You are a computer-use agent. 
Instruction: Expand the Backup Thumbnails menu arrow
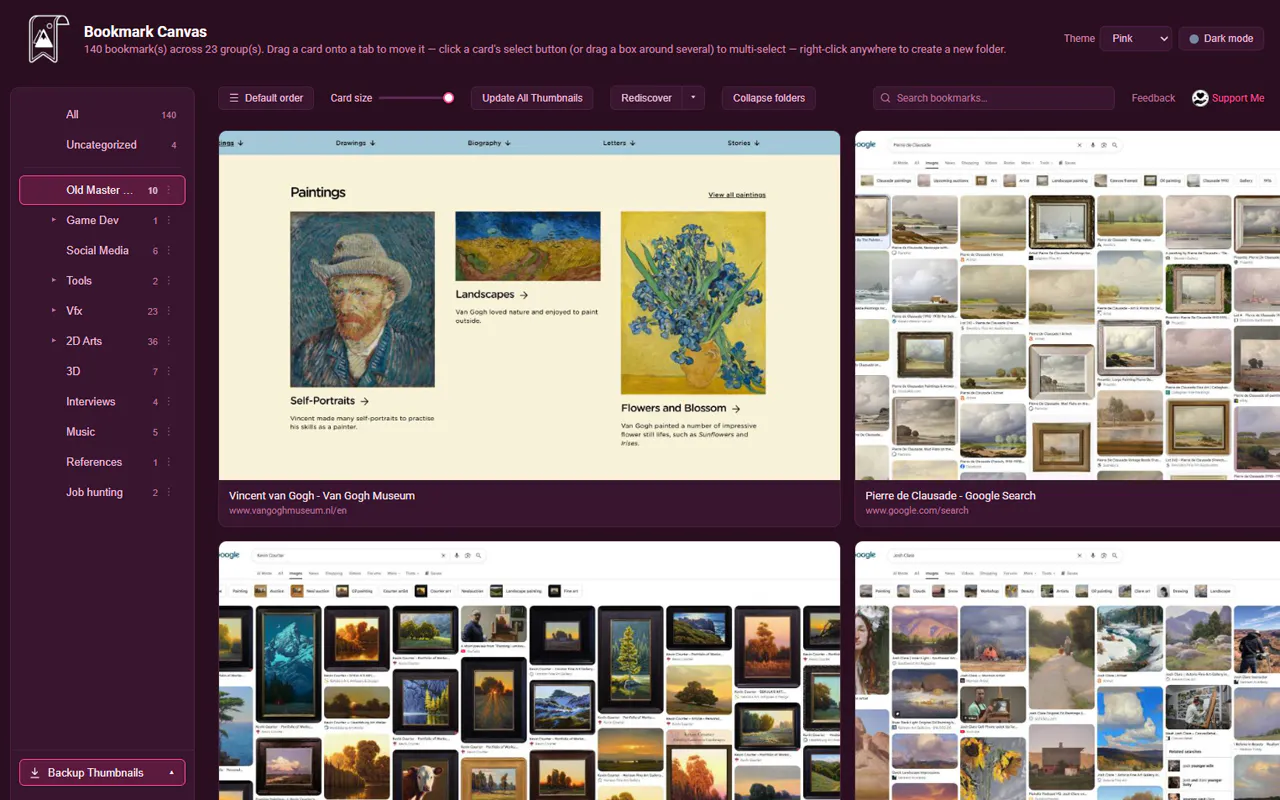click(171, 773)
